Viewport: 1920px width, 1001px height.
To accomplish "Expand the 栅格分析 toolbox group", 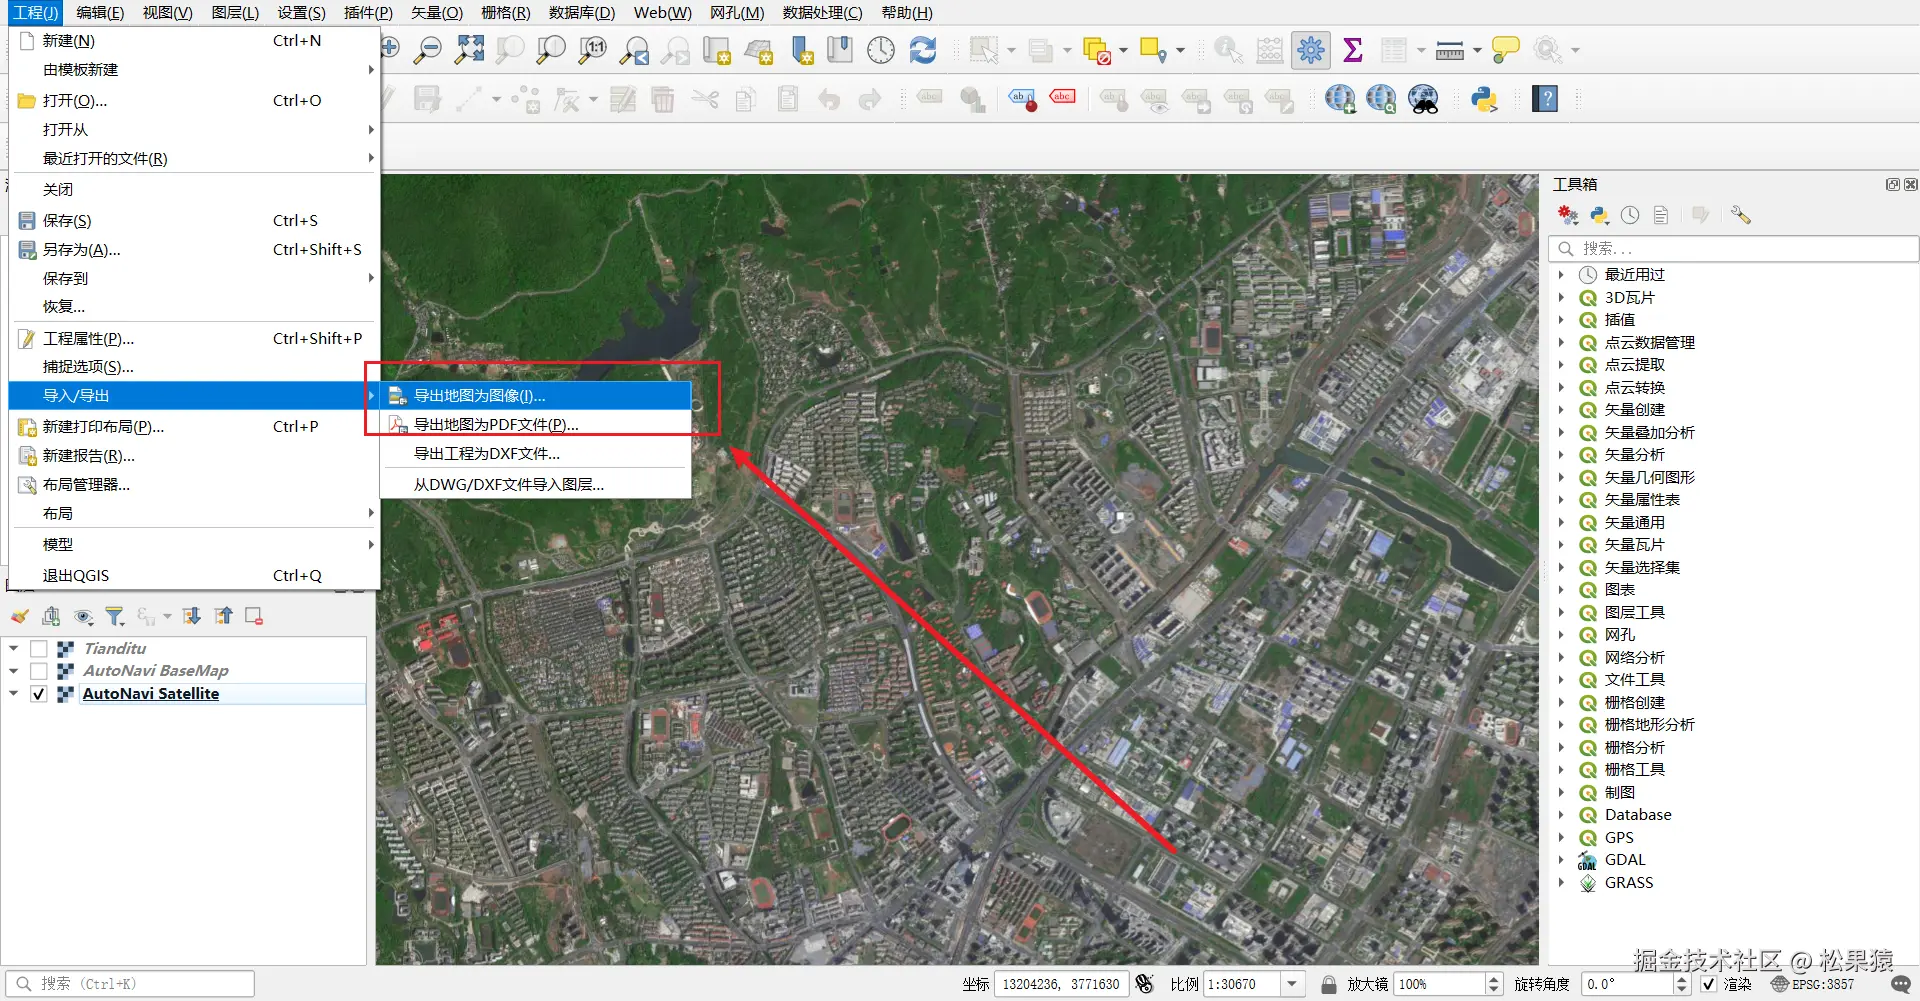I will tap(1560, 747).
